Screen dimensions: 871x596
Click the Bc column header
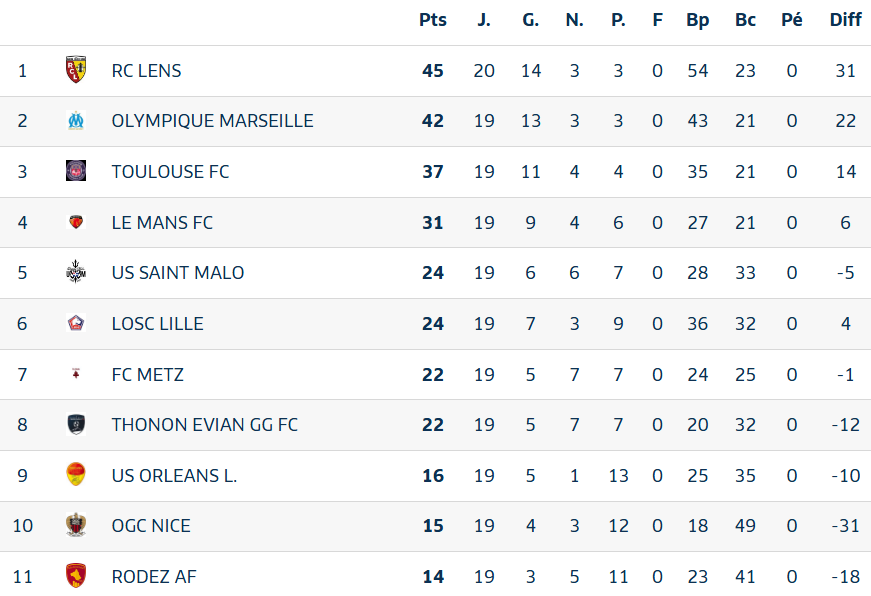pos(745,20)
